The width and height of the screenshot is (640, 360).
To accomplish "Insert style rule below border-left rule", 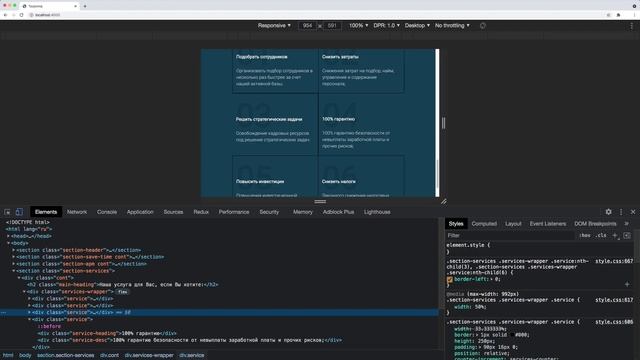I will coord(627,284).
